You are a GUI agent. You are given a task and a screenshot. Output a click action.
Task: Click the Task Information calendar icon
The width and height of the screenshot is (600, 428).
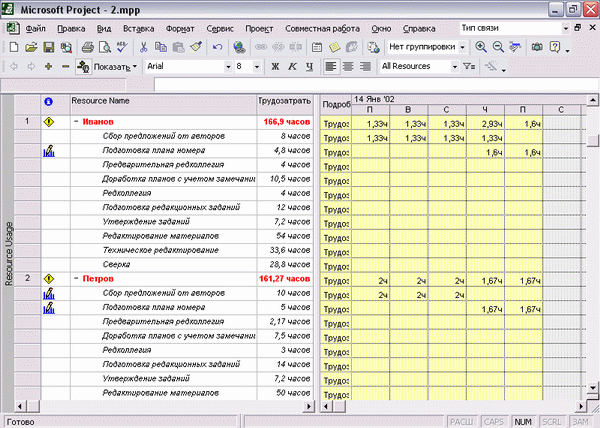[x=317, y=47]
